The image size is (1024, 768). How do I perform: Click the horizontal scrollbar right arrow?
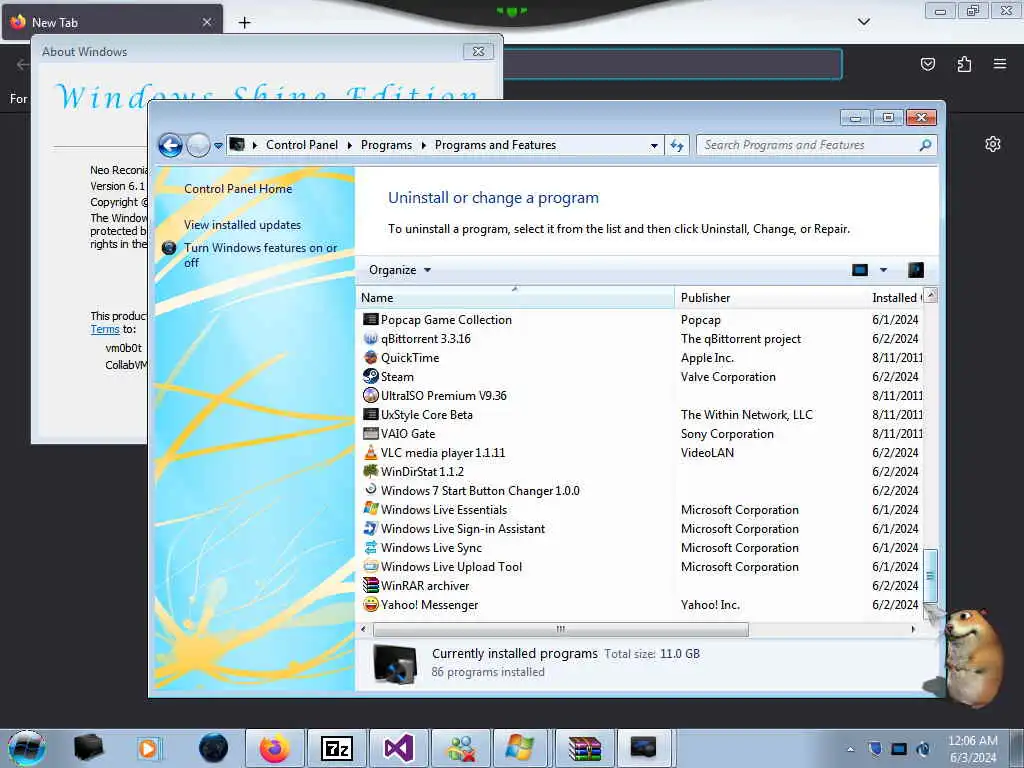(913, 630)
